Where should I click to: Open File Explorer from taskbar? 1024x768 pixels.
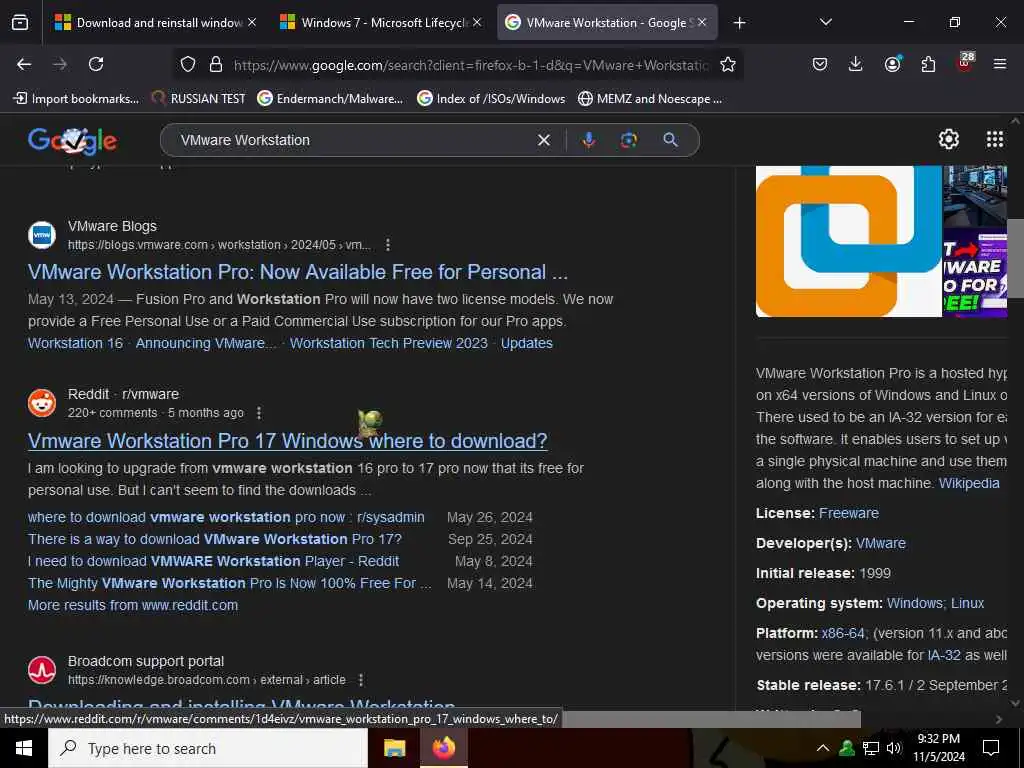pos(394,748)
